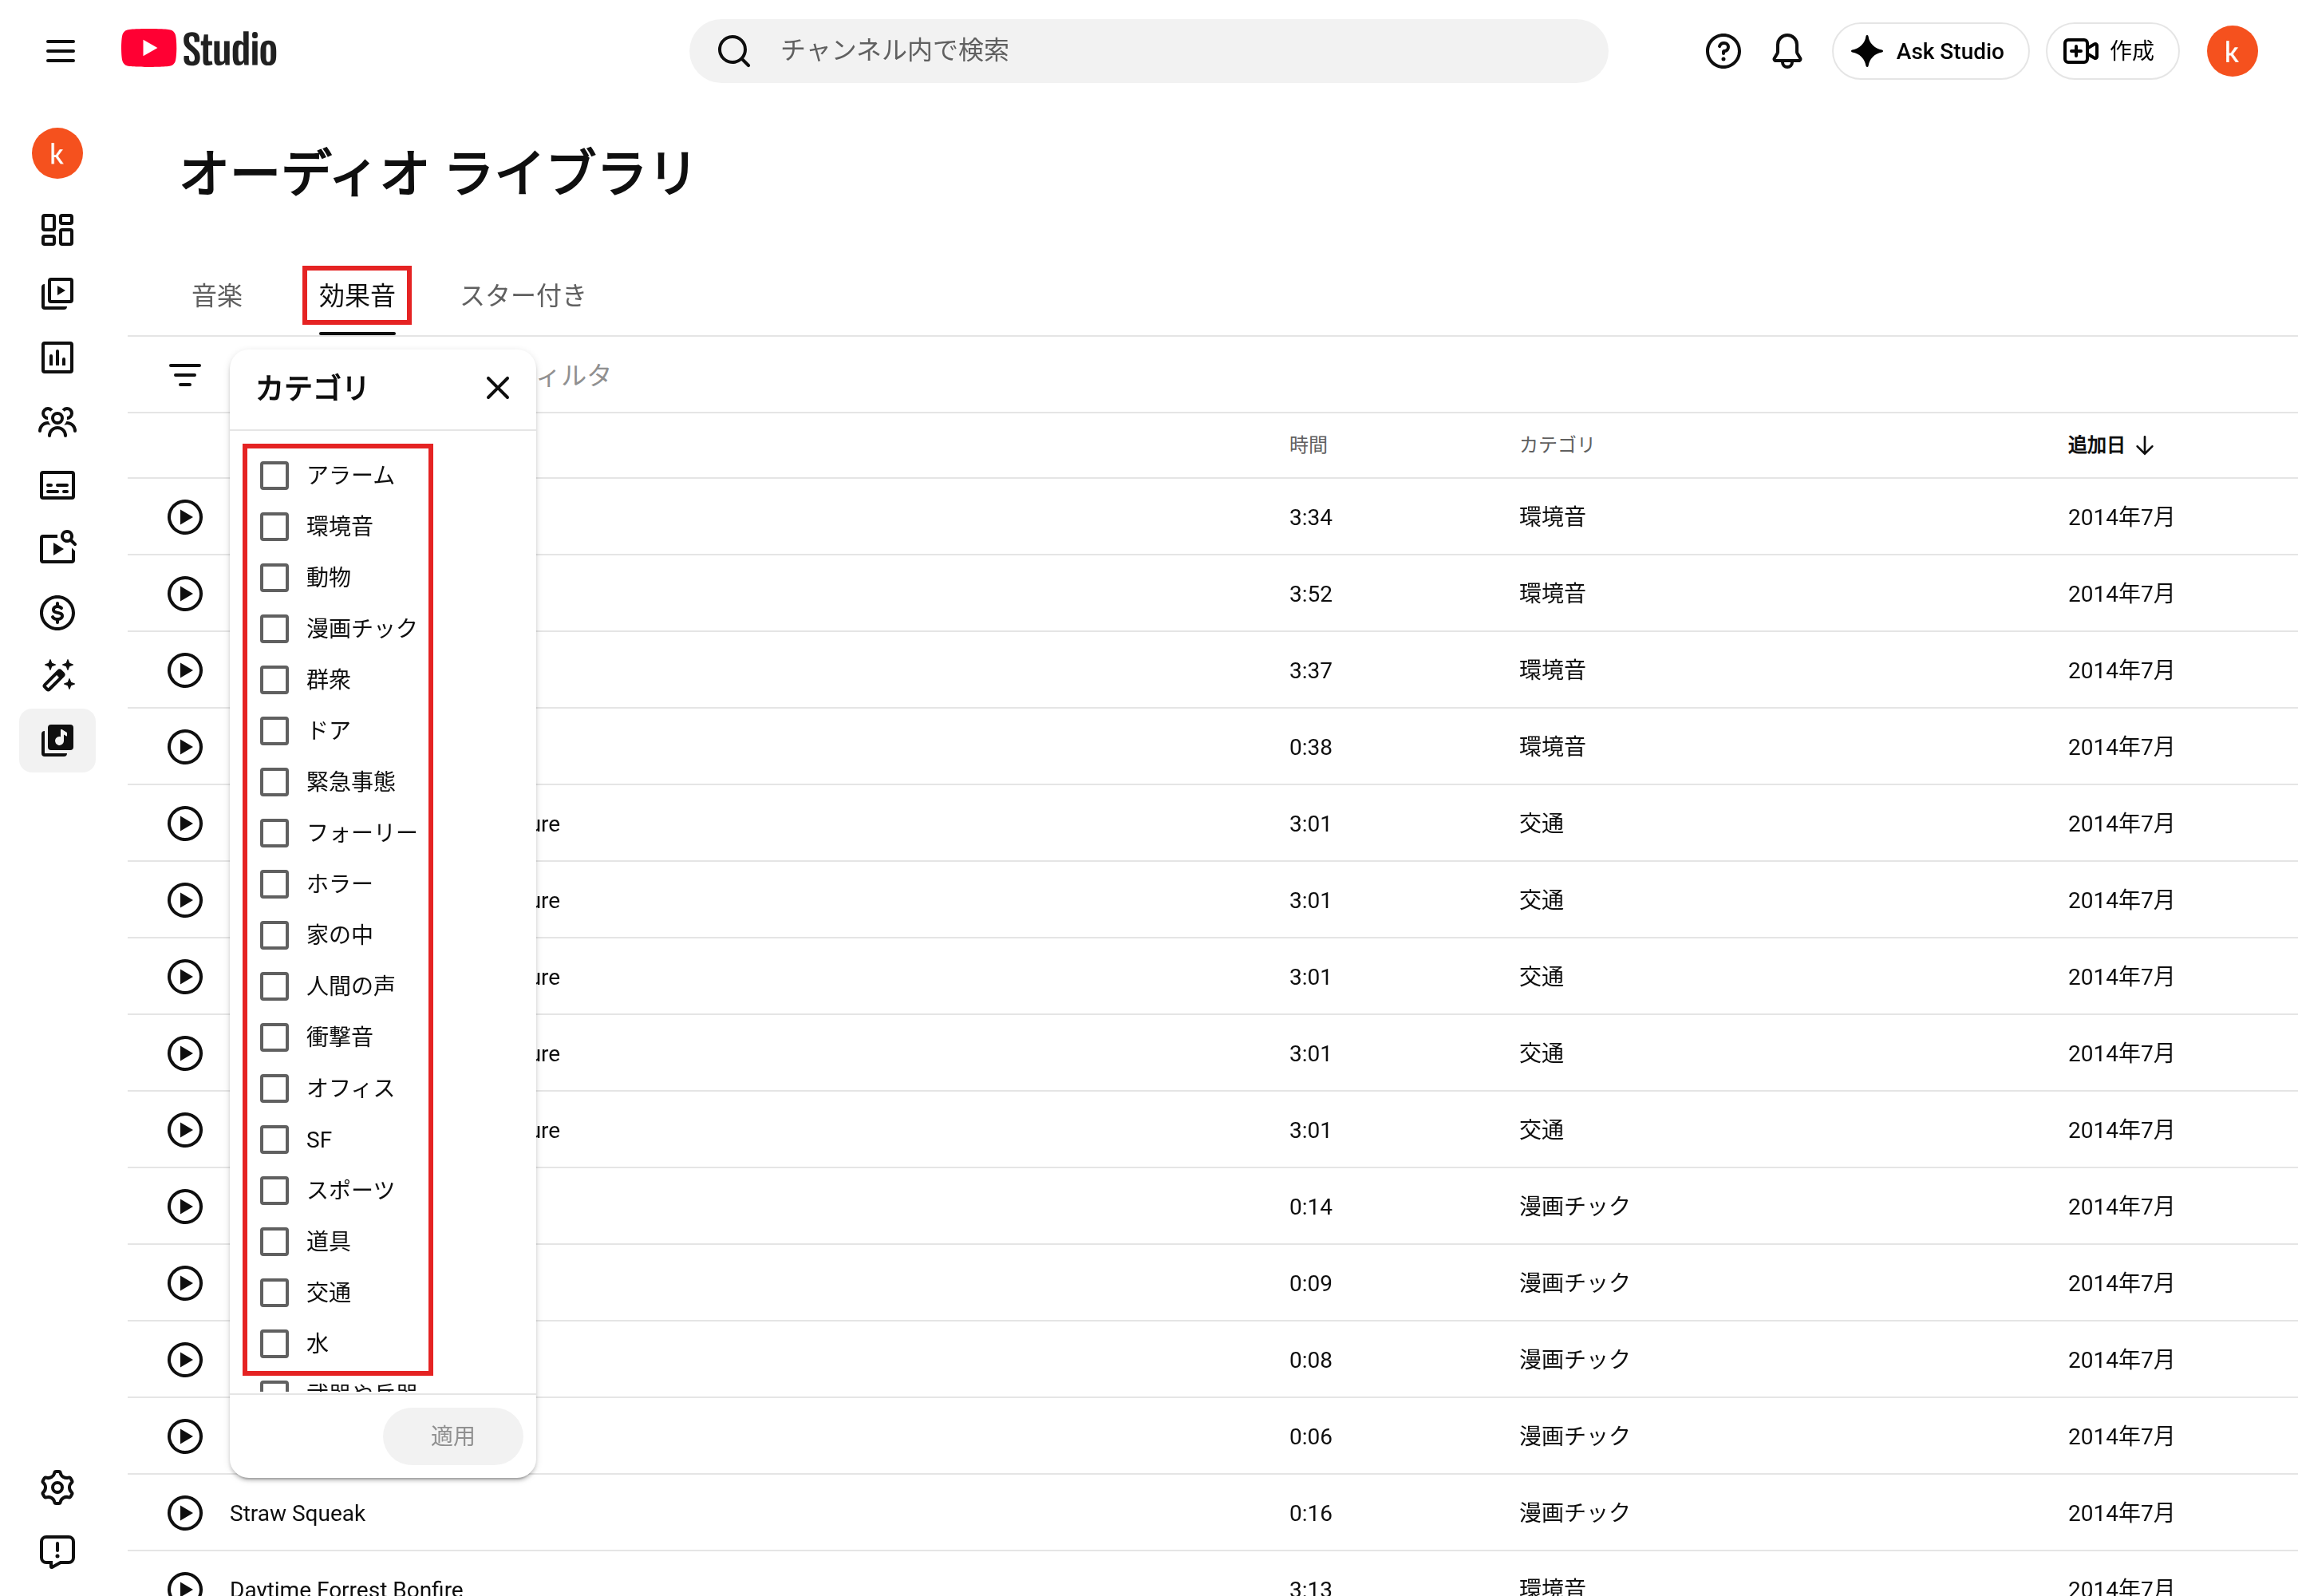Image resolution: width=2298 pixels, height=1596 pixels.
Task: Check the アラーム category checkbox
Action: pos(274,475)
